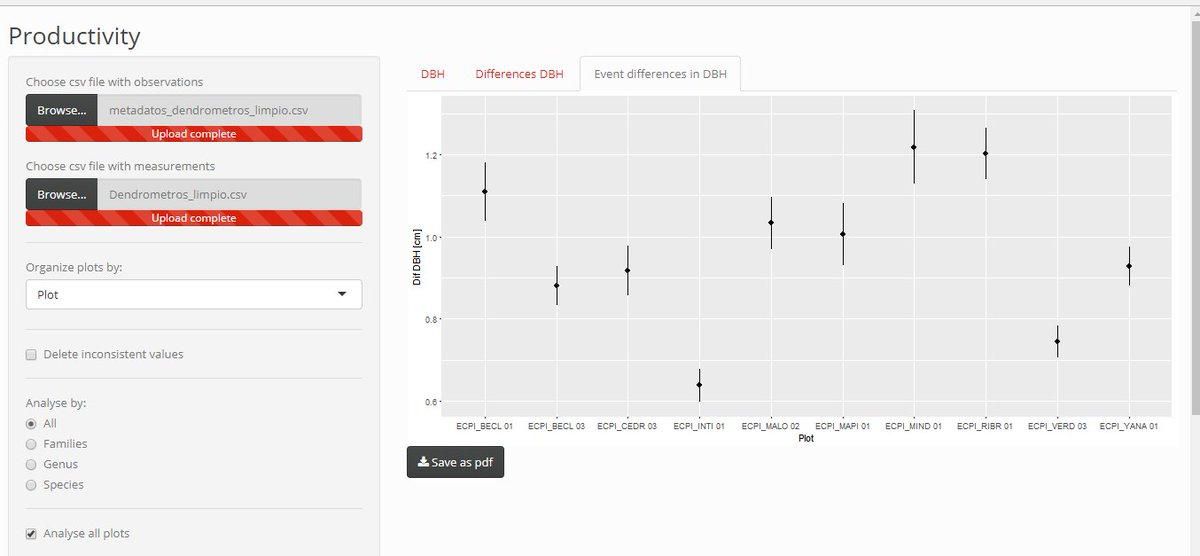Click the ECPI_BECL 03 axis label

point(556,427)
